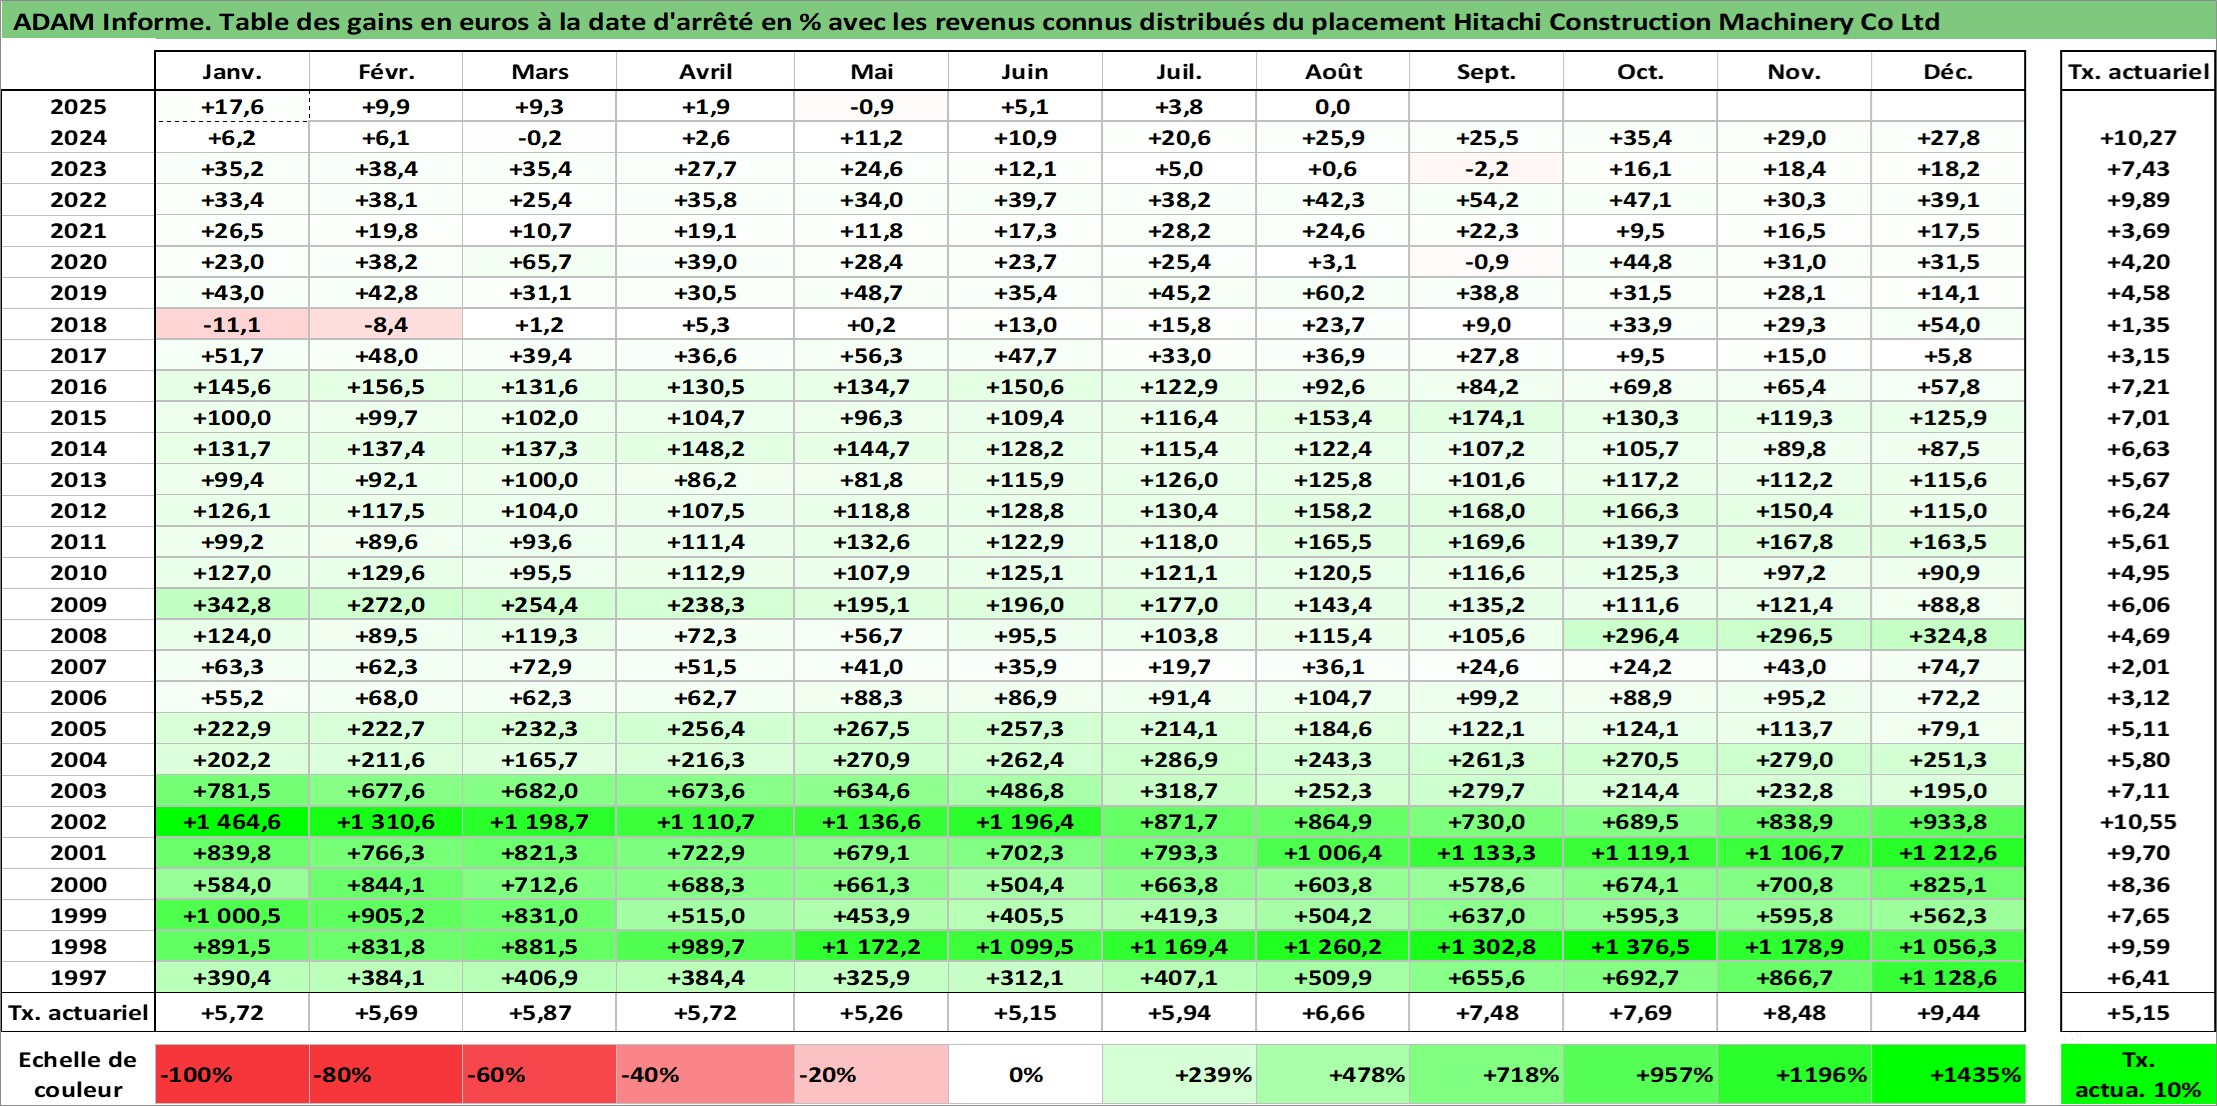Image resolution: width=2217 pixels, height=1106 pixels.
Task: Select the 2018 row label
Action: (78, 325)
